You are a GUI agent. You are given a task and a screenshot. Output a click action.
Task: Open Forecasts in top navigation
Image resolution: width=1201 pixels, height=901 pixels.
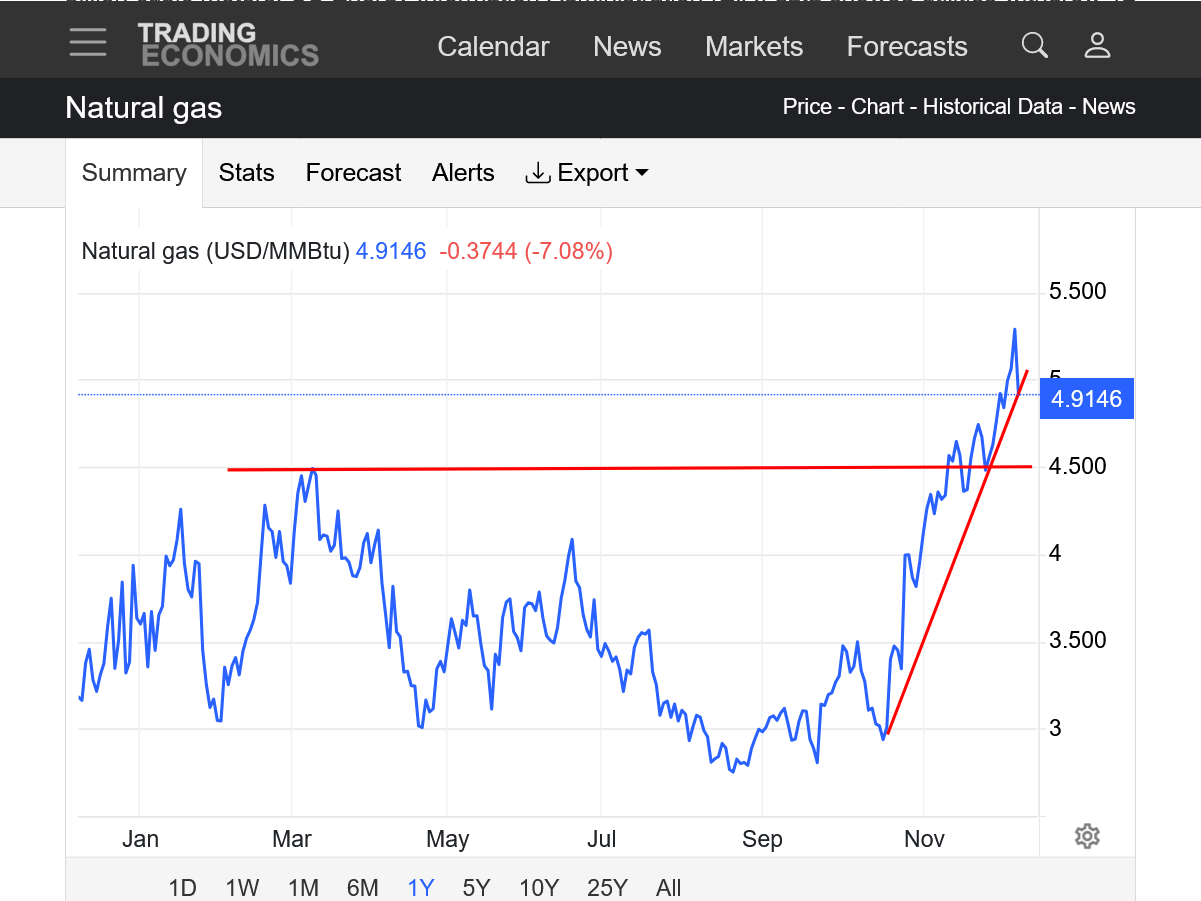pyautogui.click(x=907, y=47)
